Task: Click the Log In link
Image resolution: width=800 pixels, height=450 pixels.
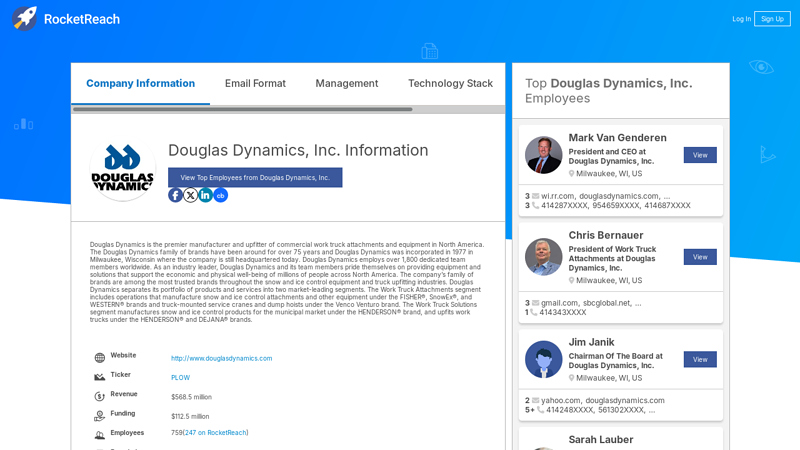Action: tap(741, 19)
